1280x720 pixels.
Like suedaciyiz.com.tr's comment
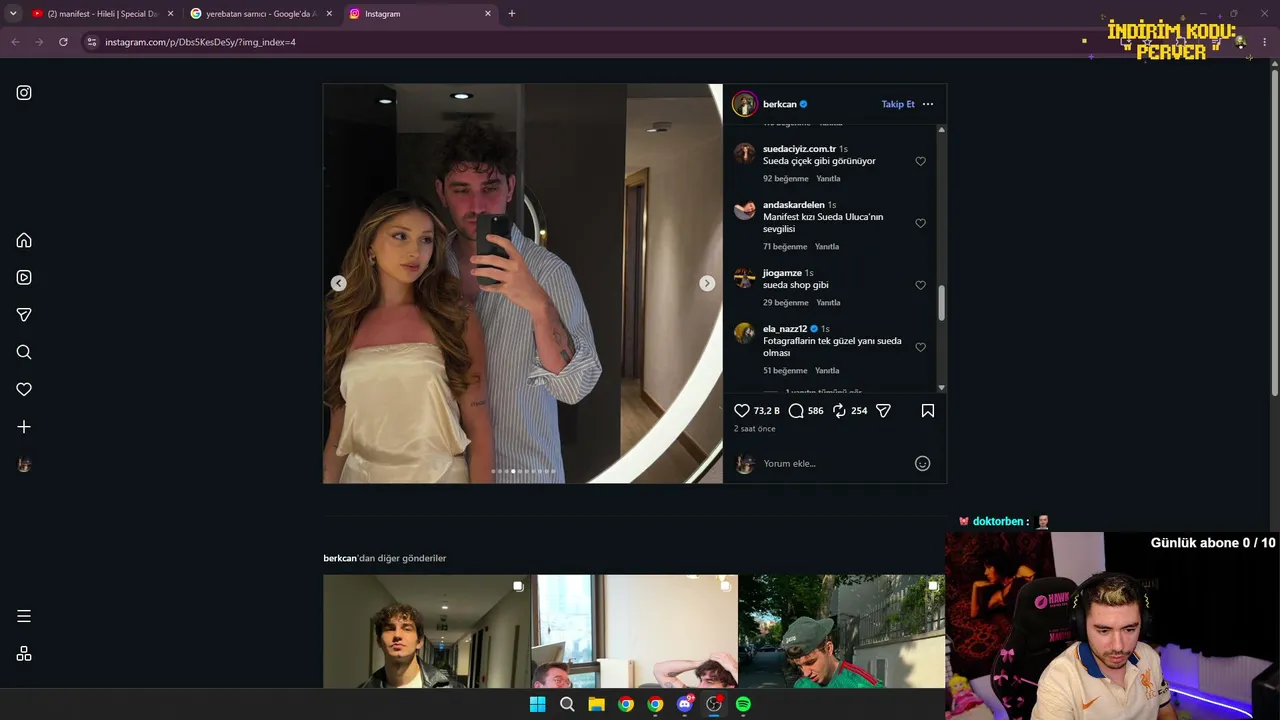[x=921, y=161]
